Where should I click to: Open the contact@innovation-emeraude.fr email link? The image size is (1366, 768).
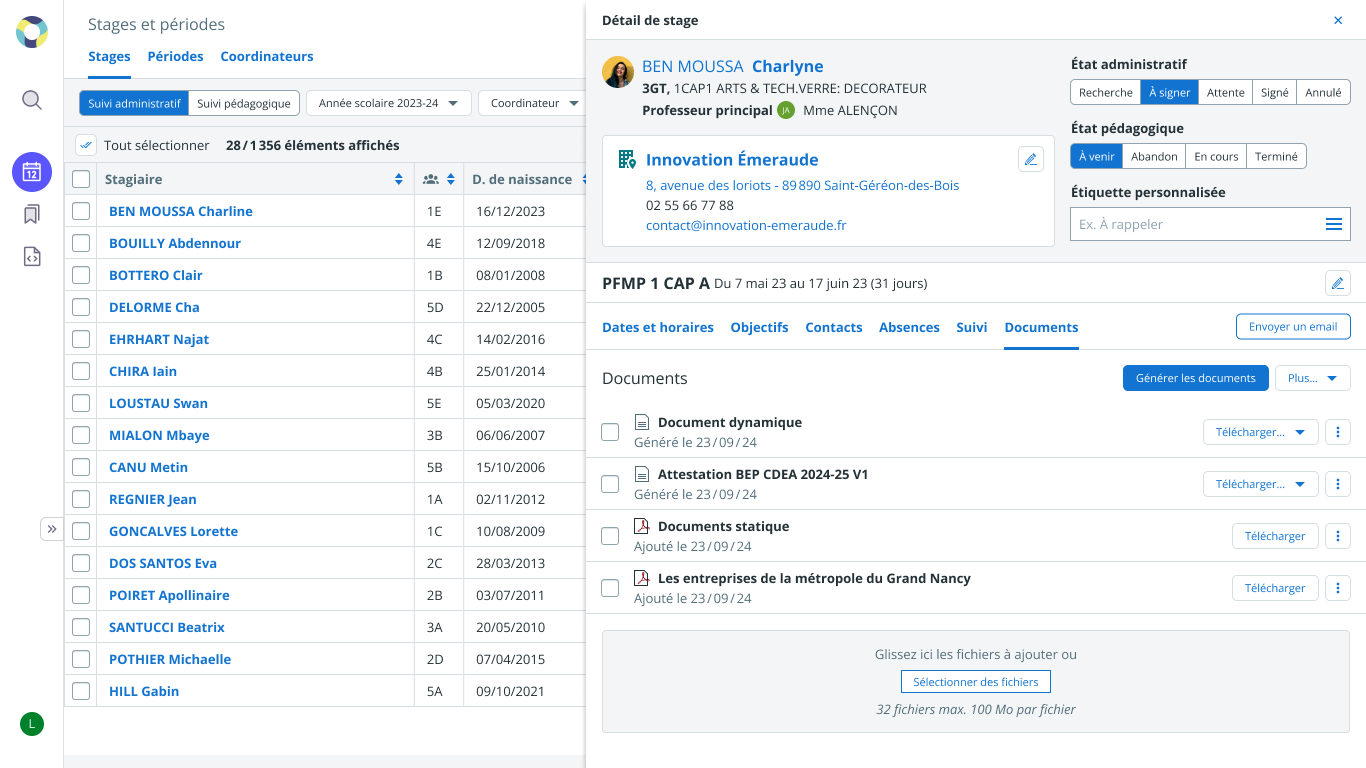pos(746,225)
